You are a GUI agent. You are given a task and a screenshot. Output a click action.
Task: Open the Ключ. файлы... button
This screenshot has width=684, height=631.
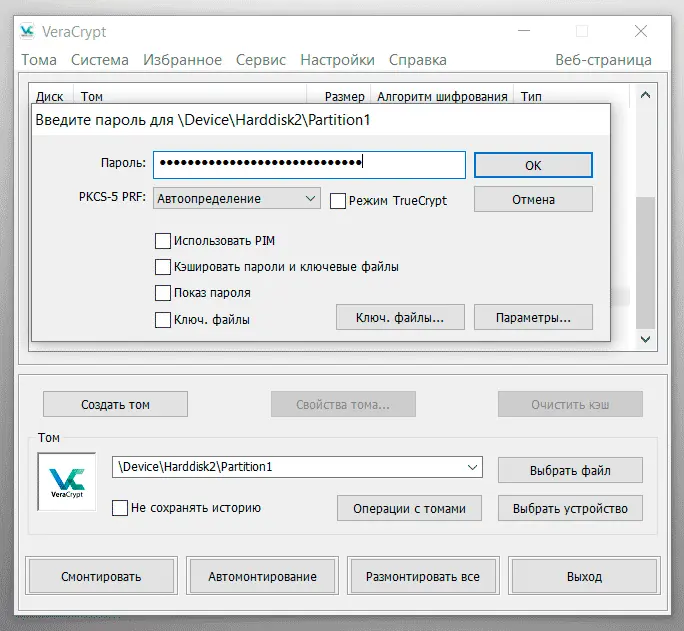click(400, 317)
